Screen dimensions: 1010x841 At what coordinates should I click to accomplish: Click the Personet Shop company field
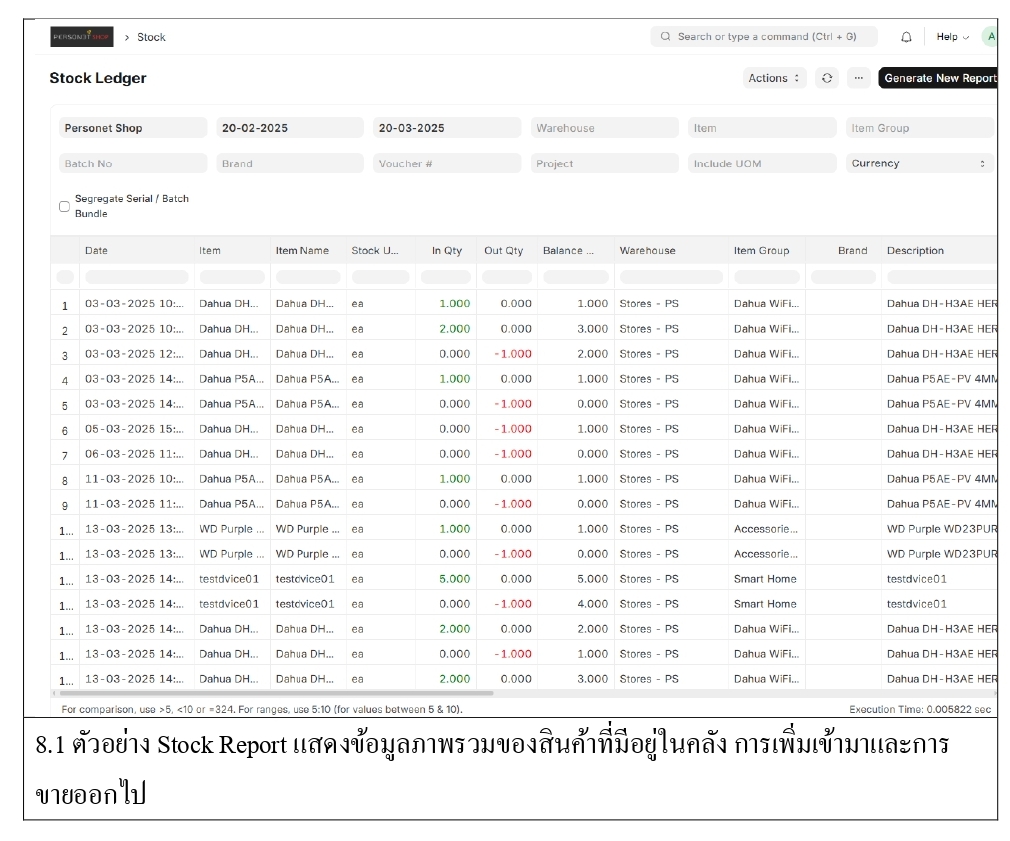[133, 128]
